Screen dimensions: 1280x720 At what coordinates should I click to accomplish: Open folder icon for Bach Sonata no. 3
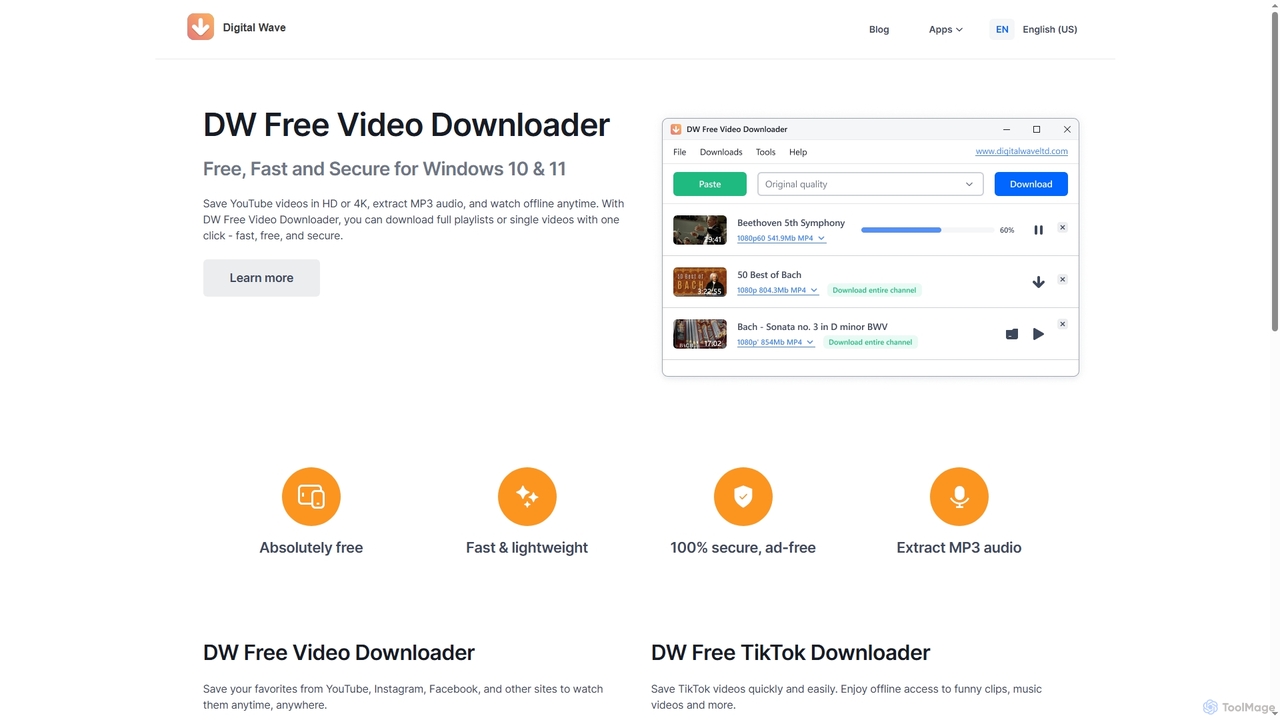[1012, 334]
